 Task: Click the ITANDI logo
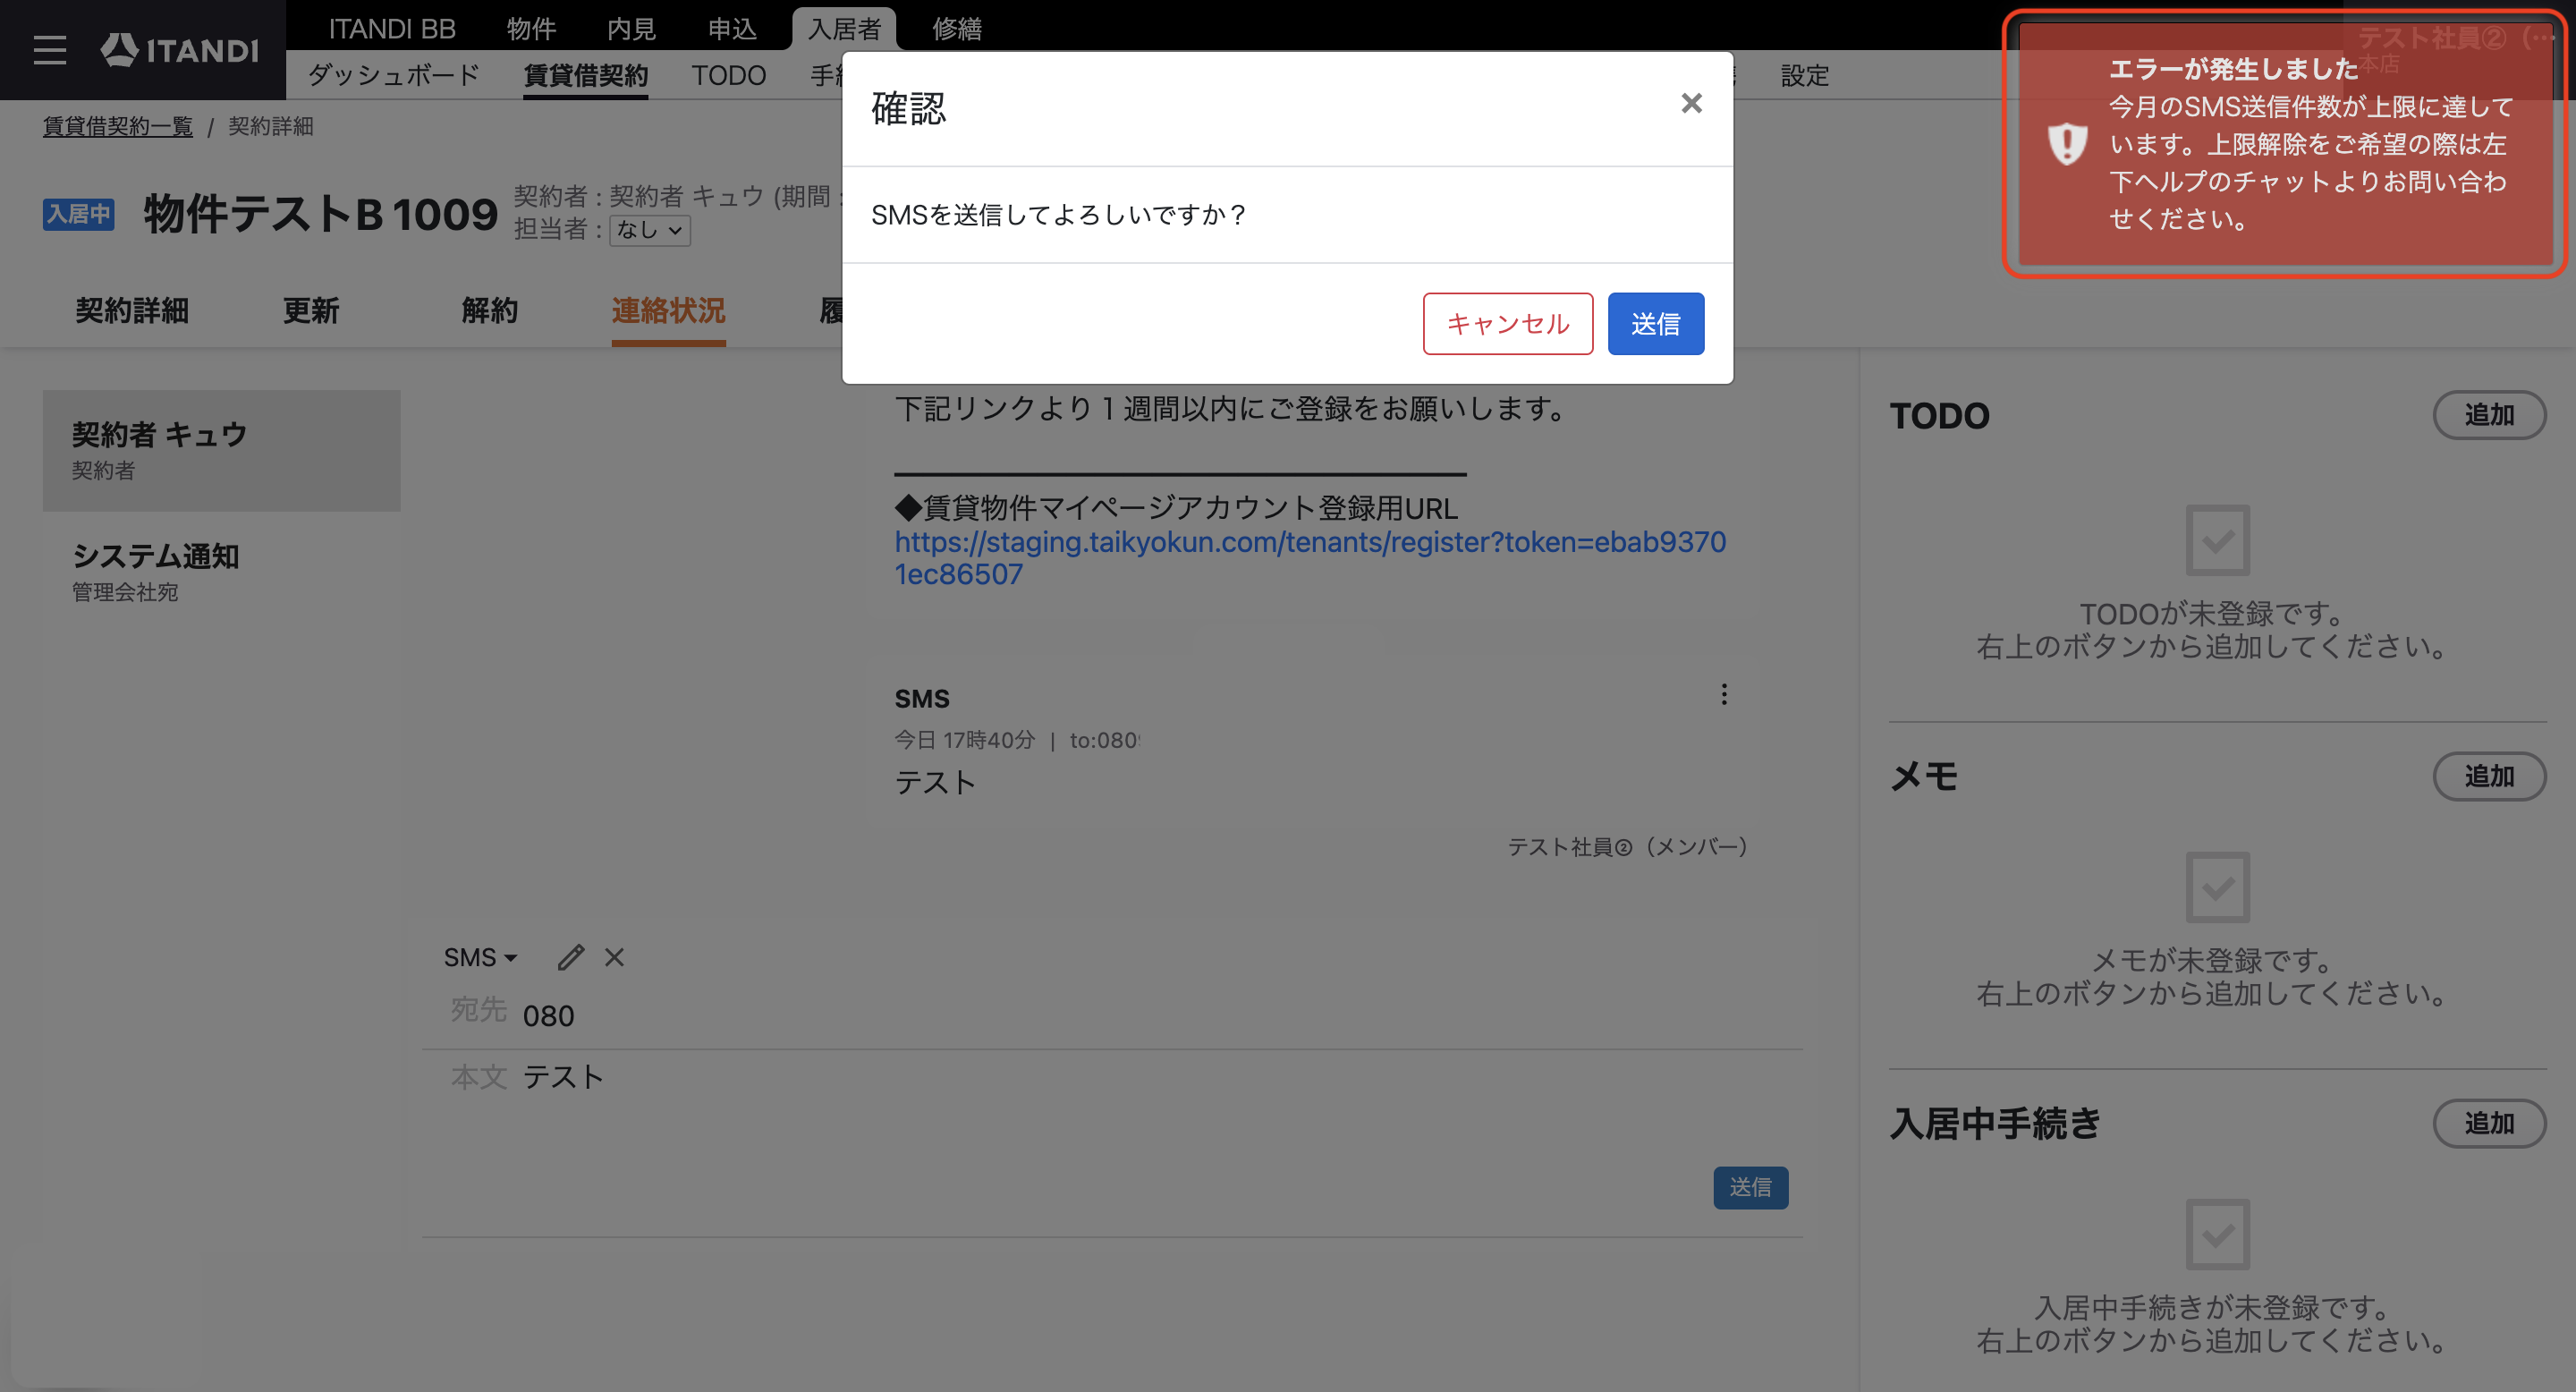tap(180, 50)
